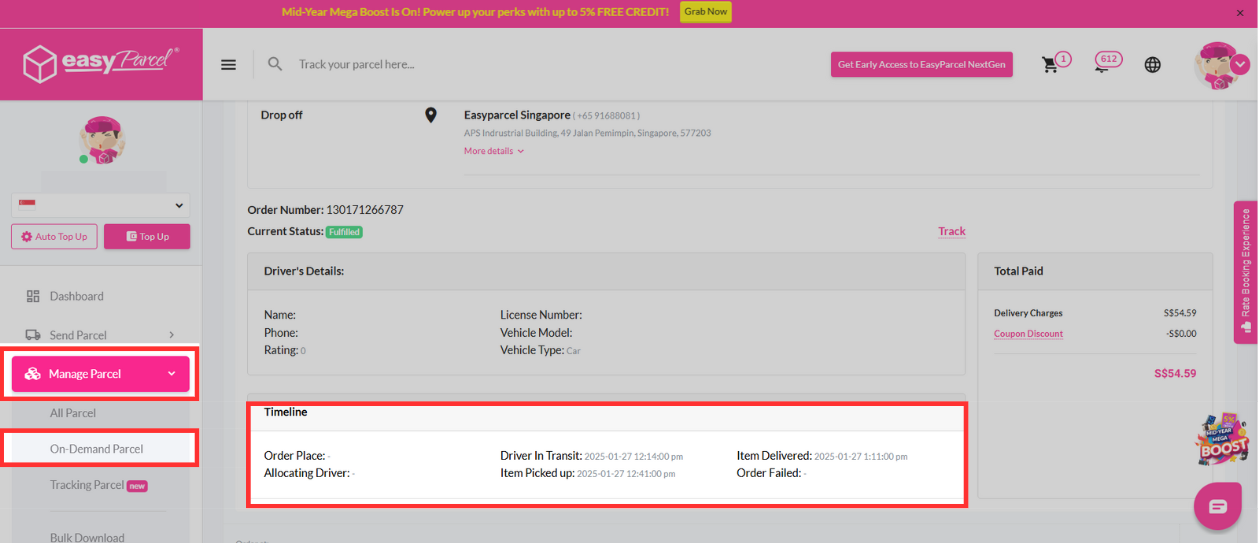Image resolution: width=1259 pixels, height=543 pixels.
Task: Click the Driver In Transit timestamp
Action: click(x=634, y=456)
